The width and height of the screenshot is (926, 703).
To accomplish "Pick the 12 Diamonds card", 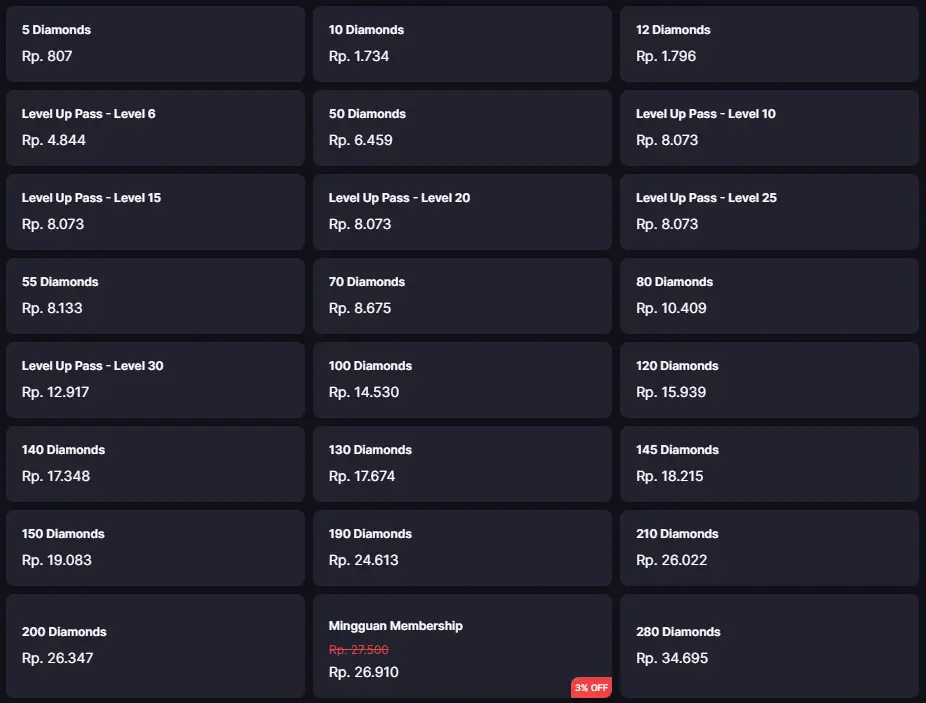I will (770, 44).
